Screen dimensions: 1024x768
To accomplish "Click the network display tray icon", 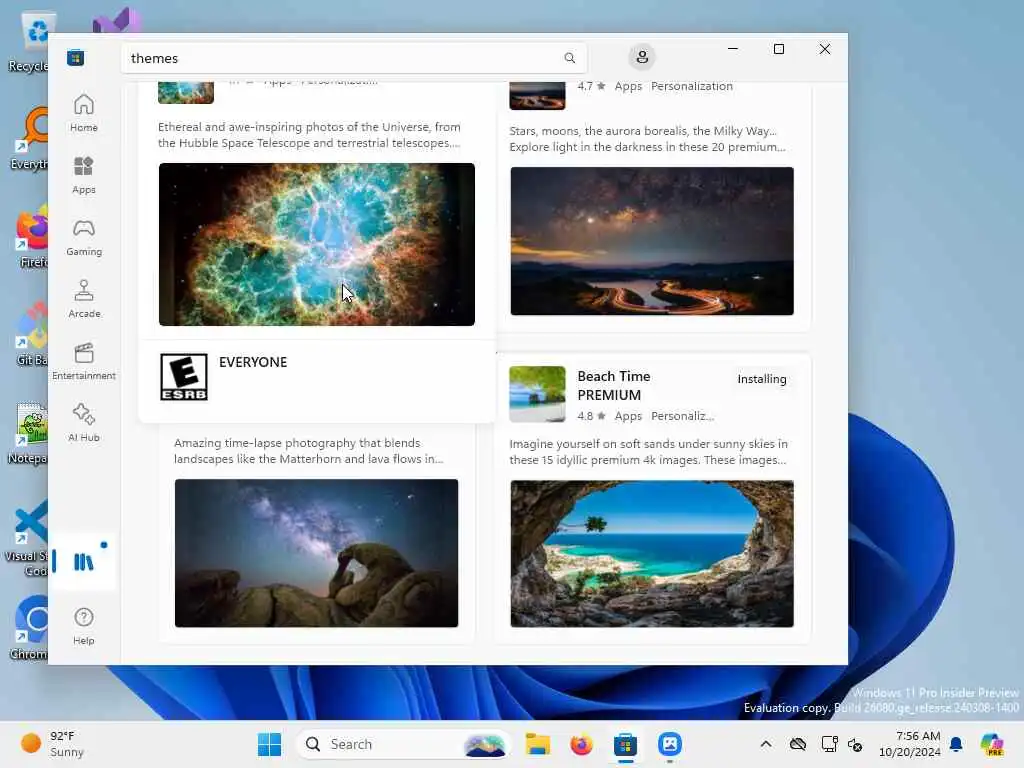I will [x=829, y=744].
